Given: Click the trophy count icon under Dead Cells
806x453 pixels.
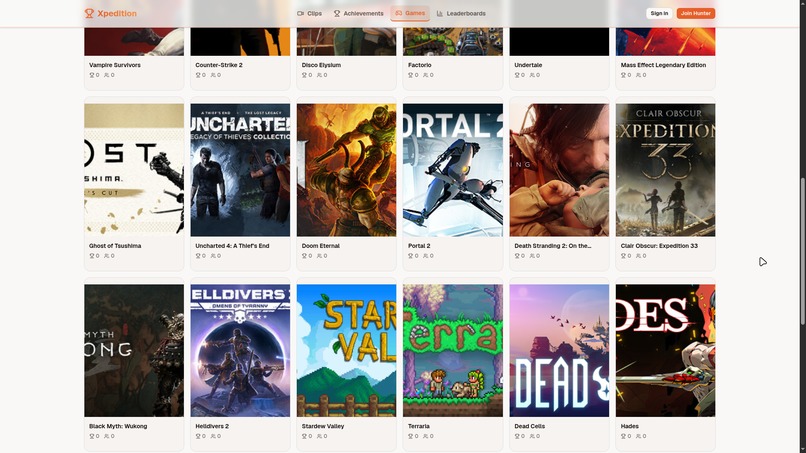Looking at the screenshot, I should tap(518, 436).
